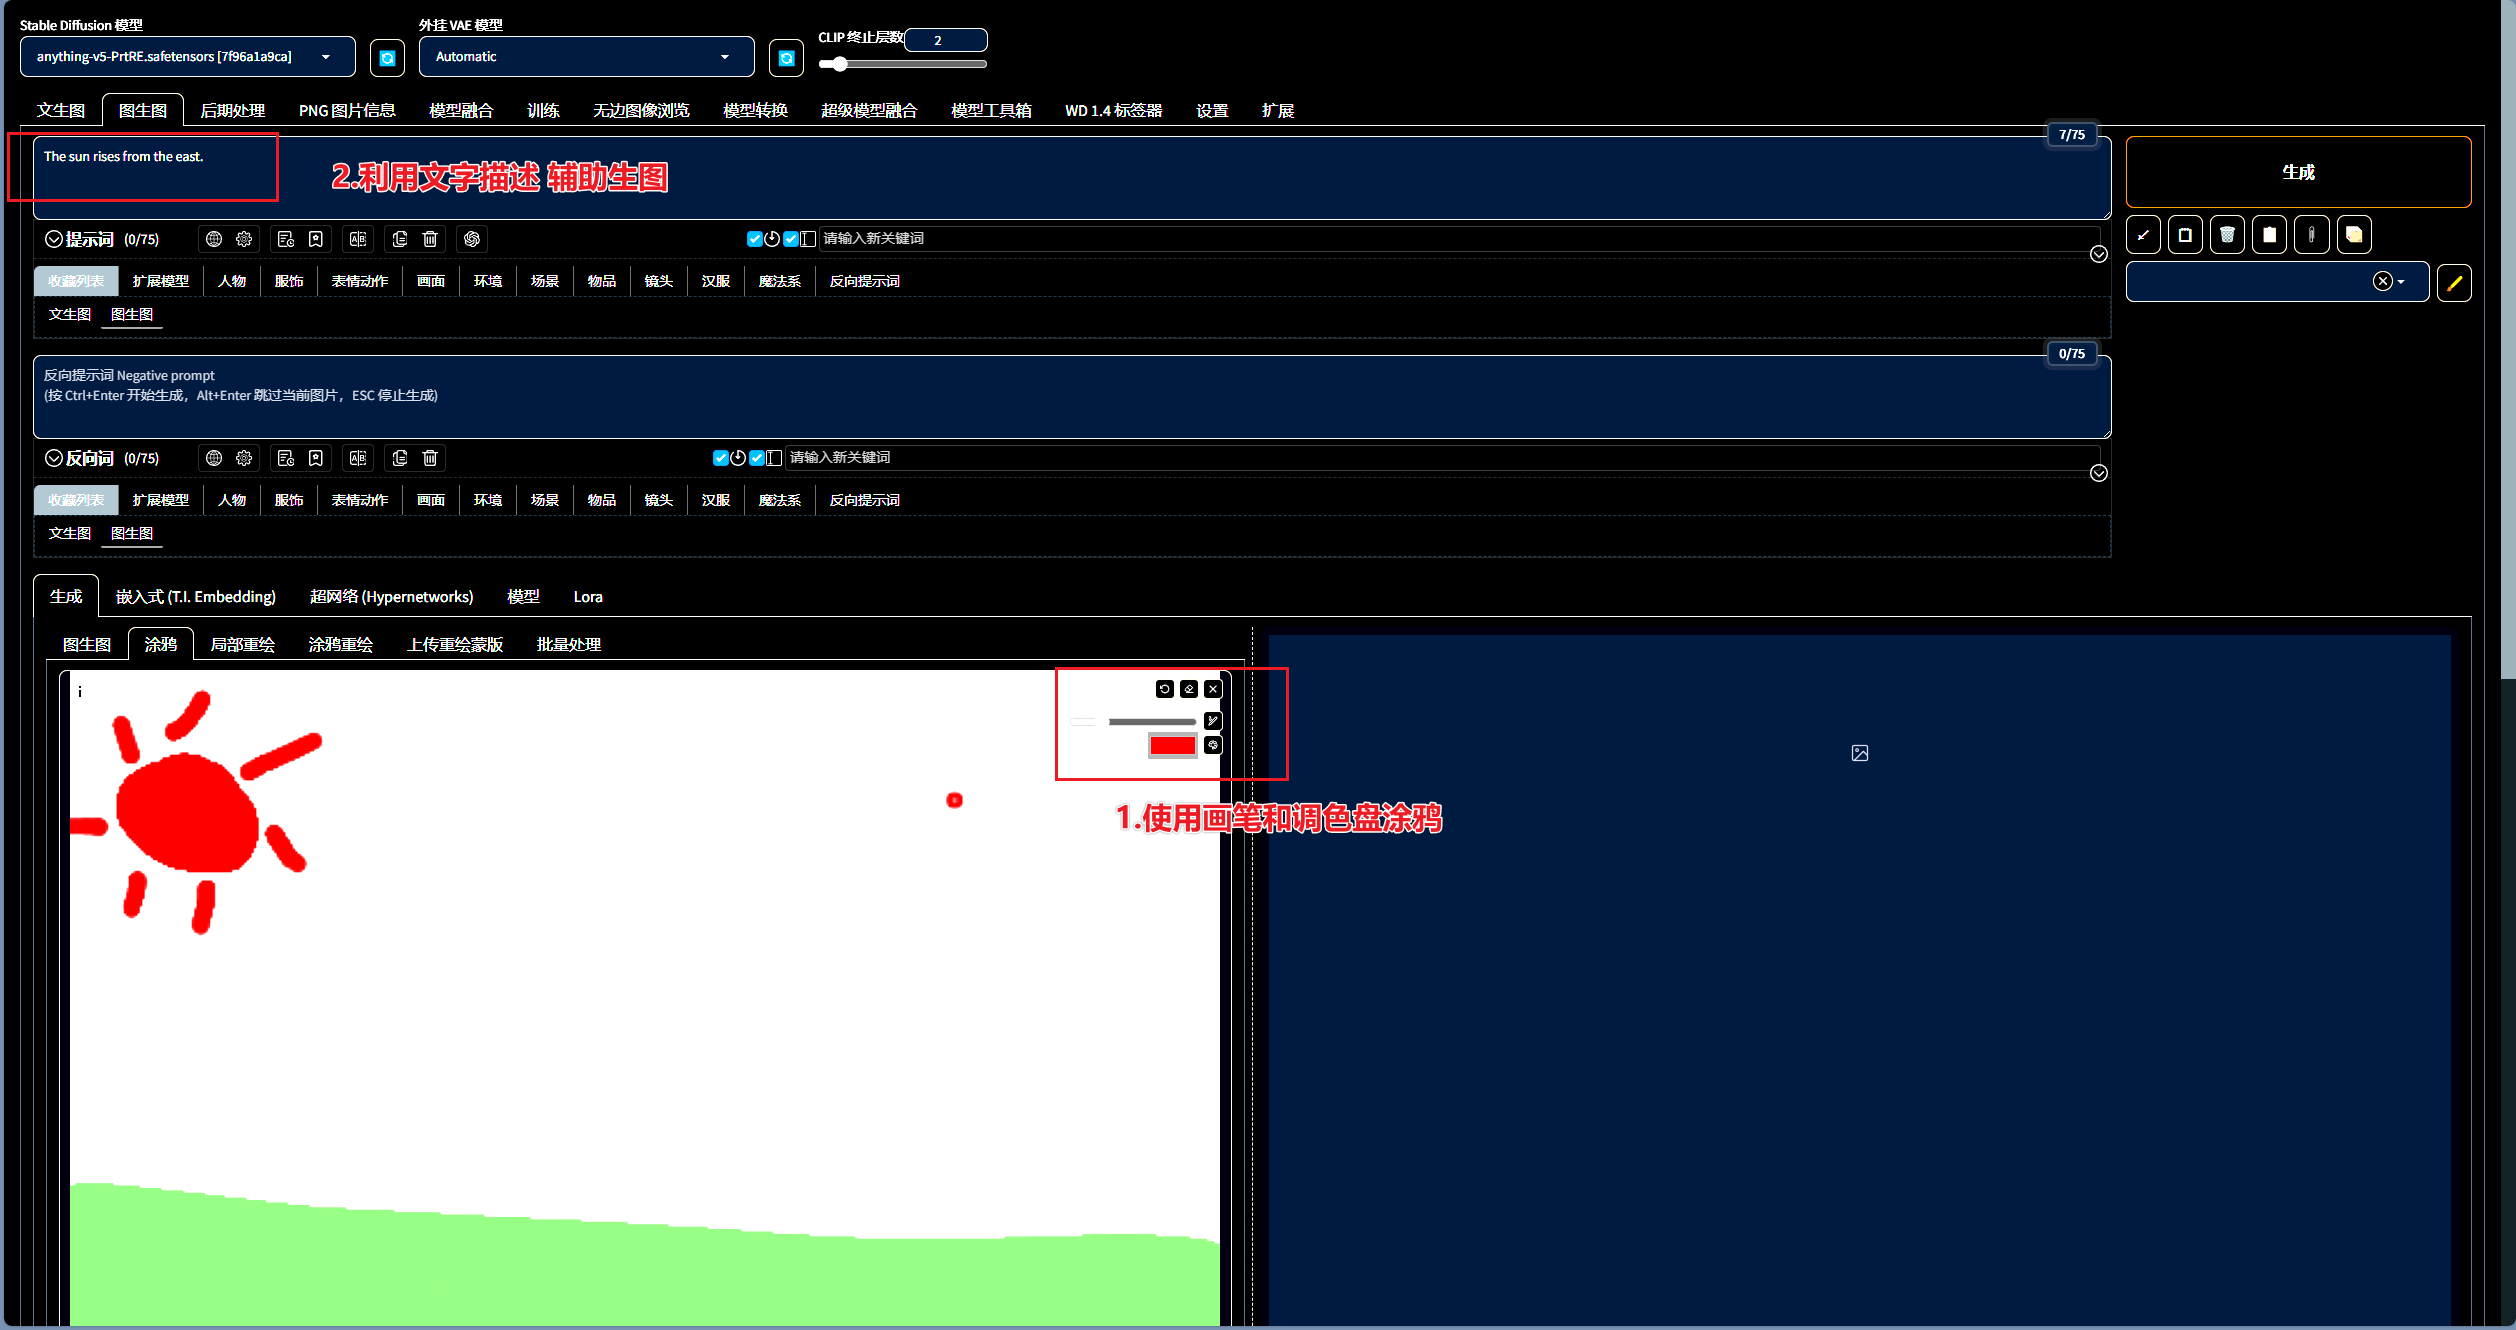Click the trash bin icon under Generate
This screenshot has width=2516, height=1330.
coord(2227,235)
